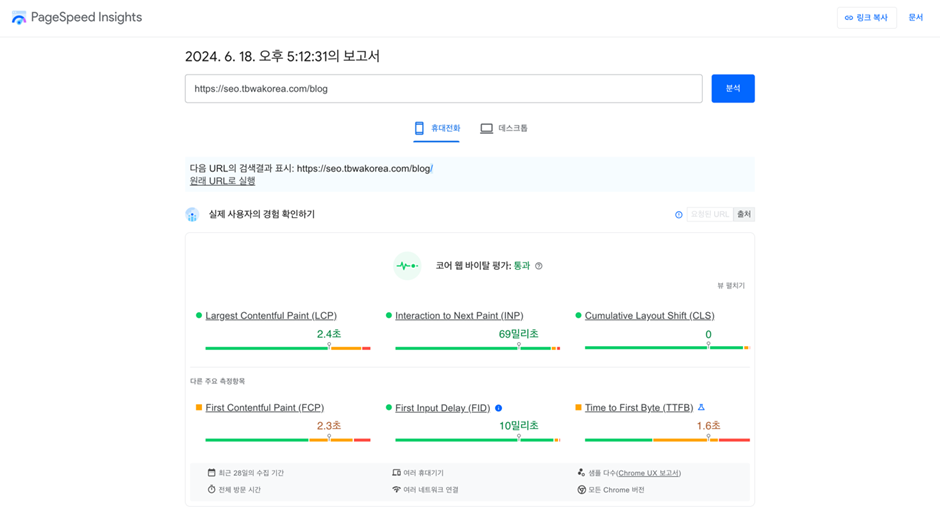Screen dimensions: 940x513
Task: Click the Wi-Fi icon for 여러 네트워크 연결
Action: [396, 490]
